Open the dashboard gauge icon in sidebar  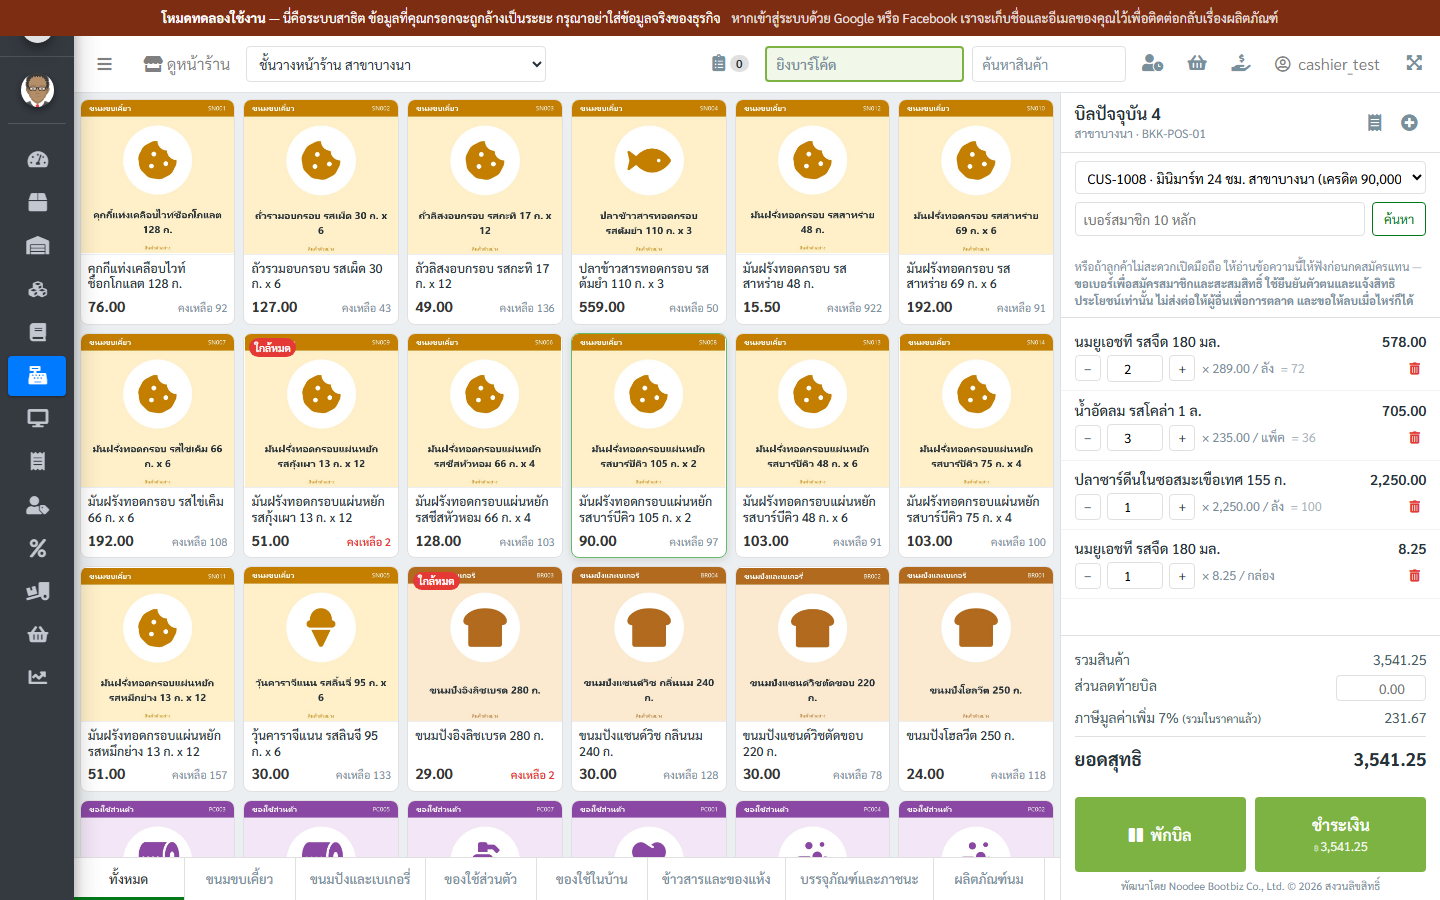[x=37, y=160]
